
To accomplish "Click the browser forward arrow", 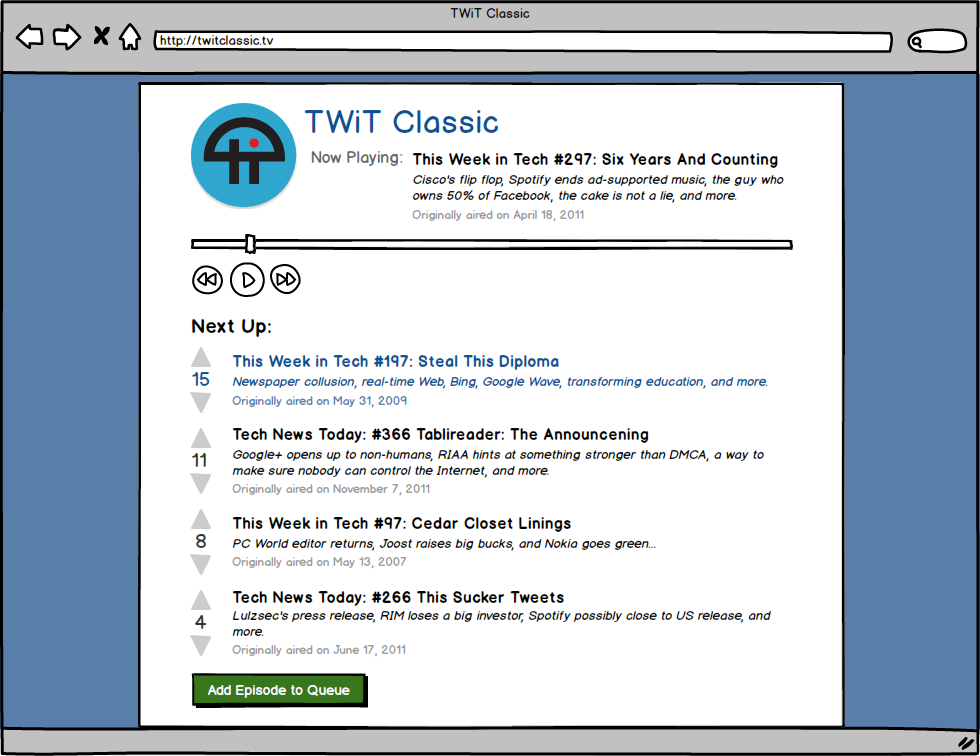I will pyautogui.click(x=66, y=38).
